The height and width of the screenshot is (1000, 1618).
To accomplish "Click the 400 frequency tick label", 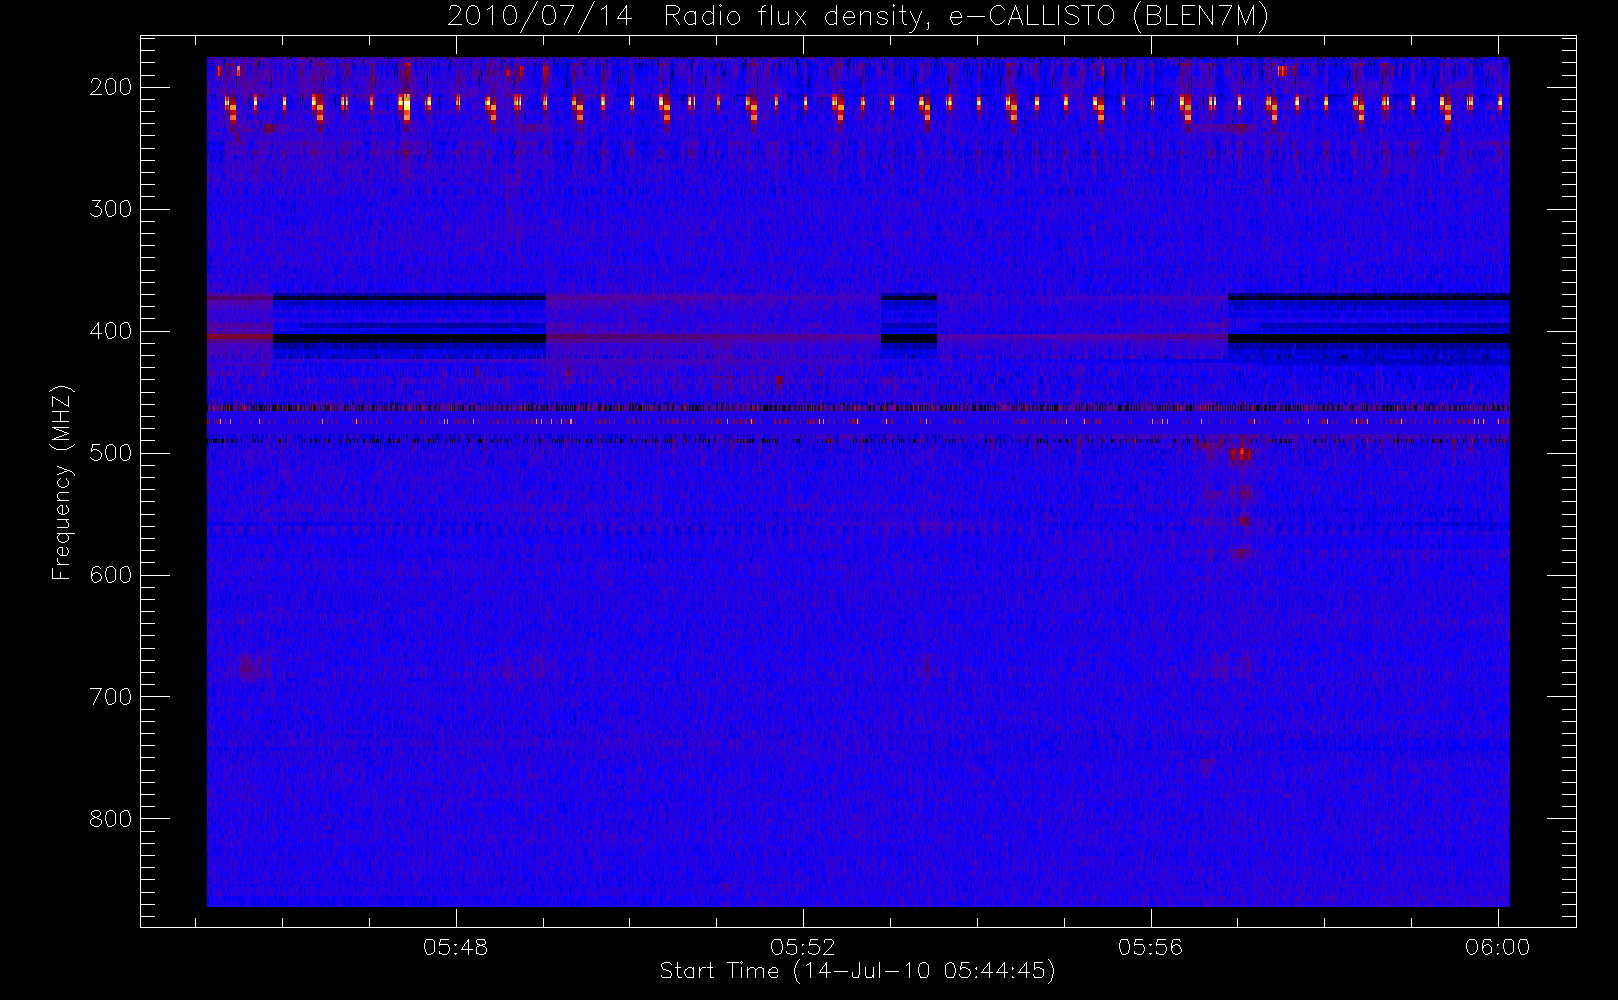I will pyautogui.click(x=111, y=331).
